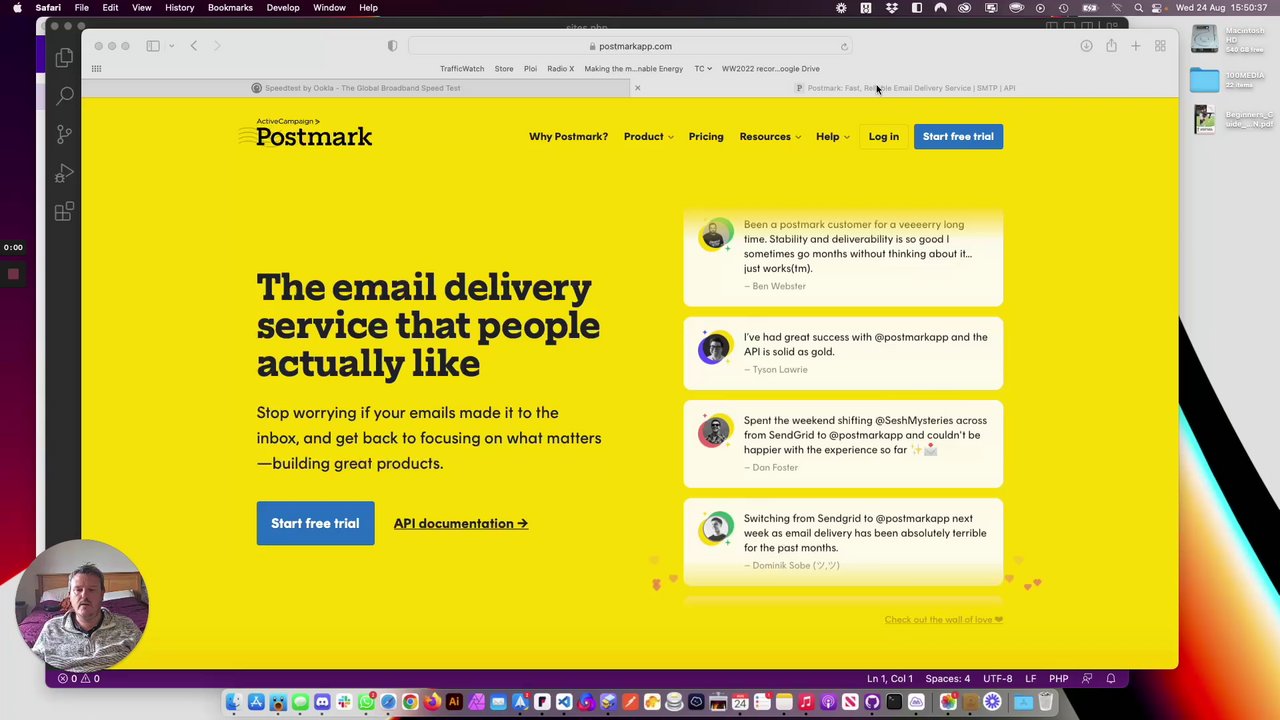Open VS Code Run and Debug view

coord(64,173)
